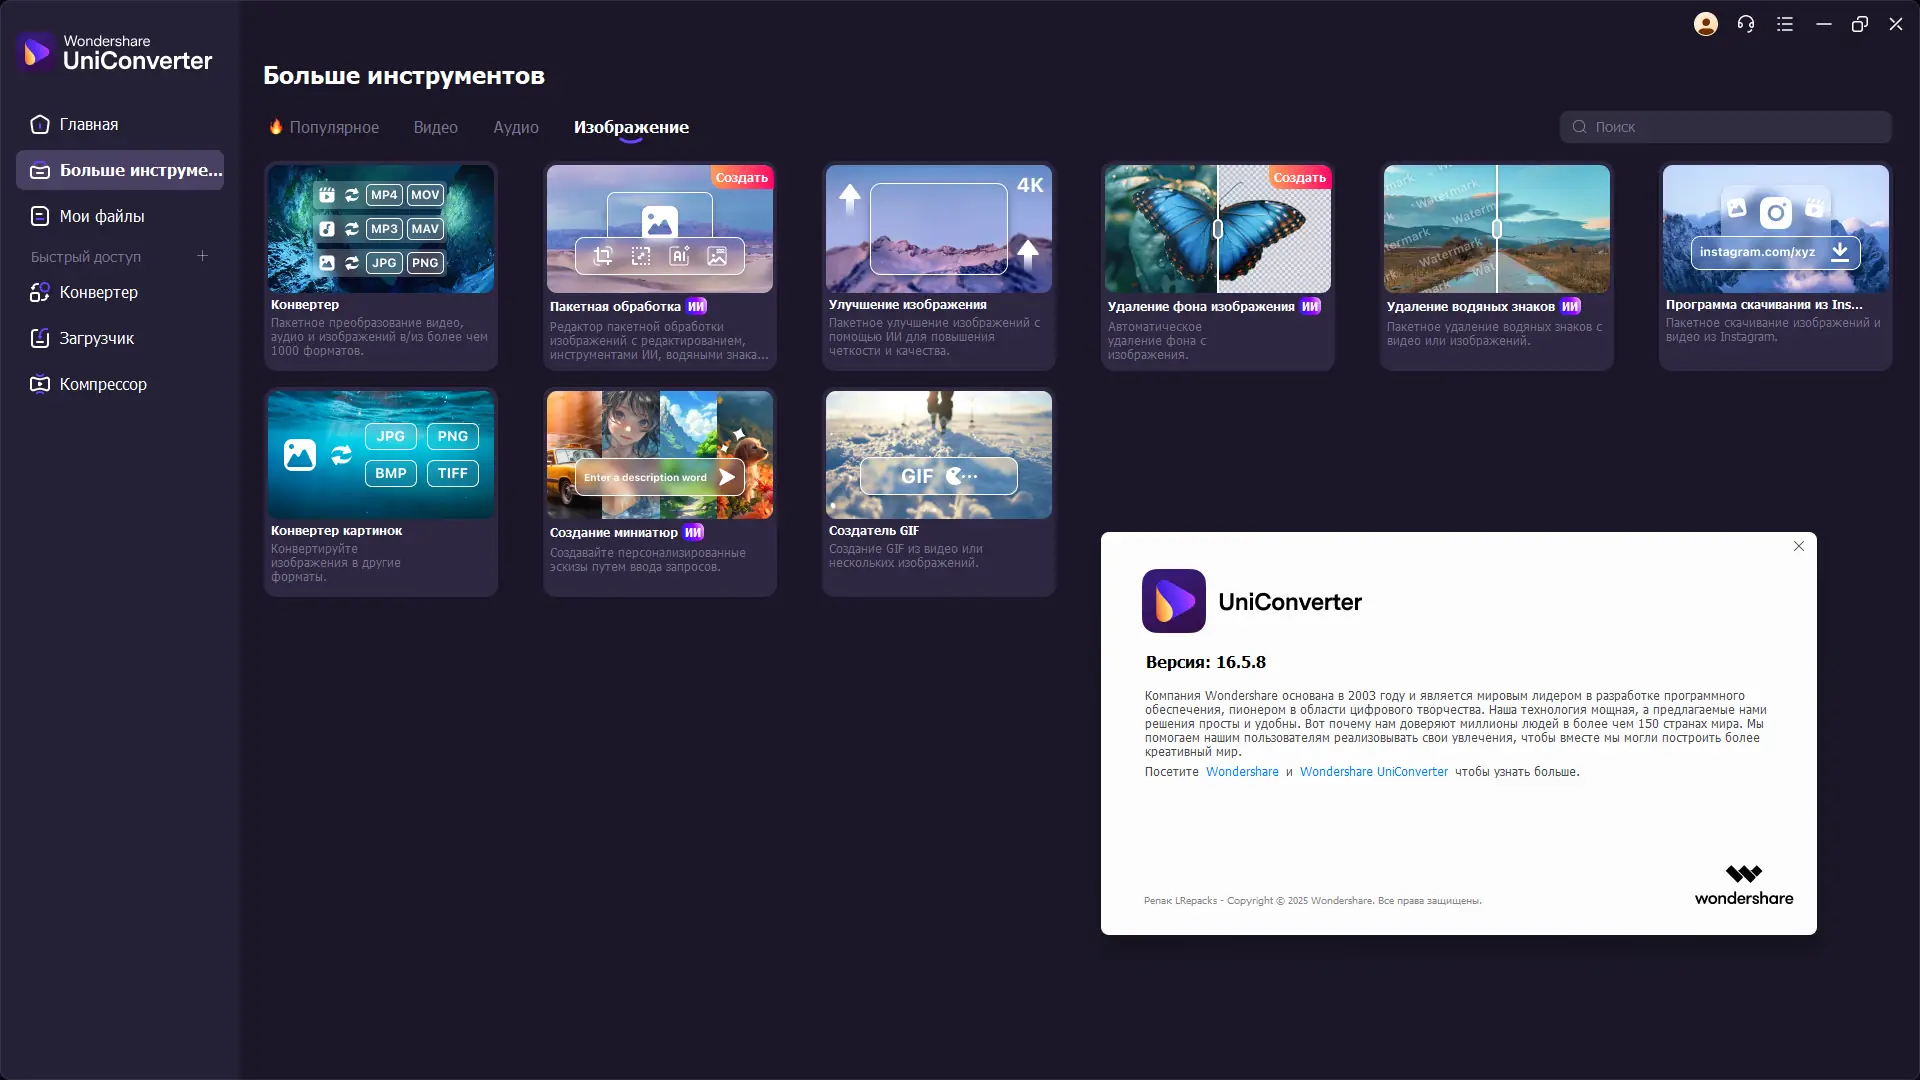Screen dimensions: 1920x1080
Task: Open Загрузчик from the sidebar
Action: [x=96, y=338]
